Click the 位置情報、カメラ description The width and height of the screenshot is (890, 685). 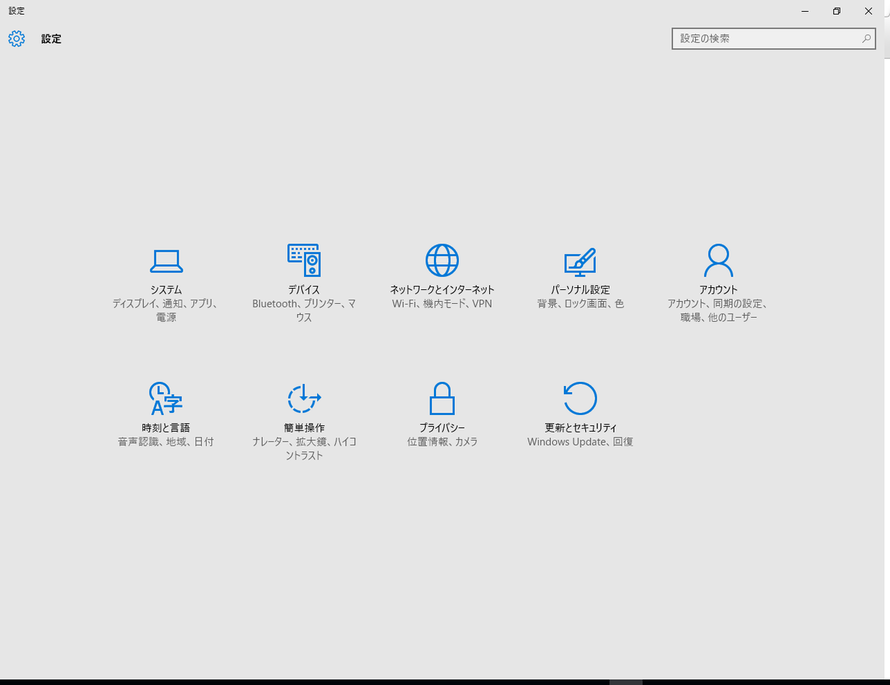442,442
